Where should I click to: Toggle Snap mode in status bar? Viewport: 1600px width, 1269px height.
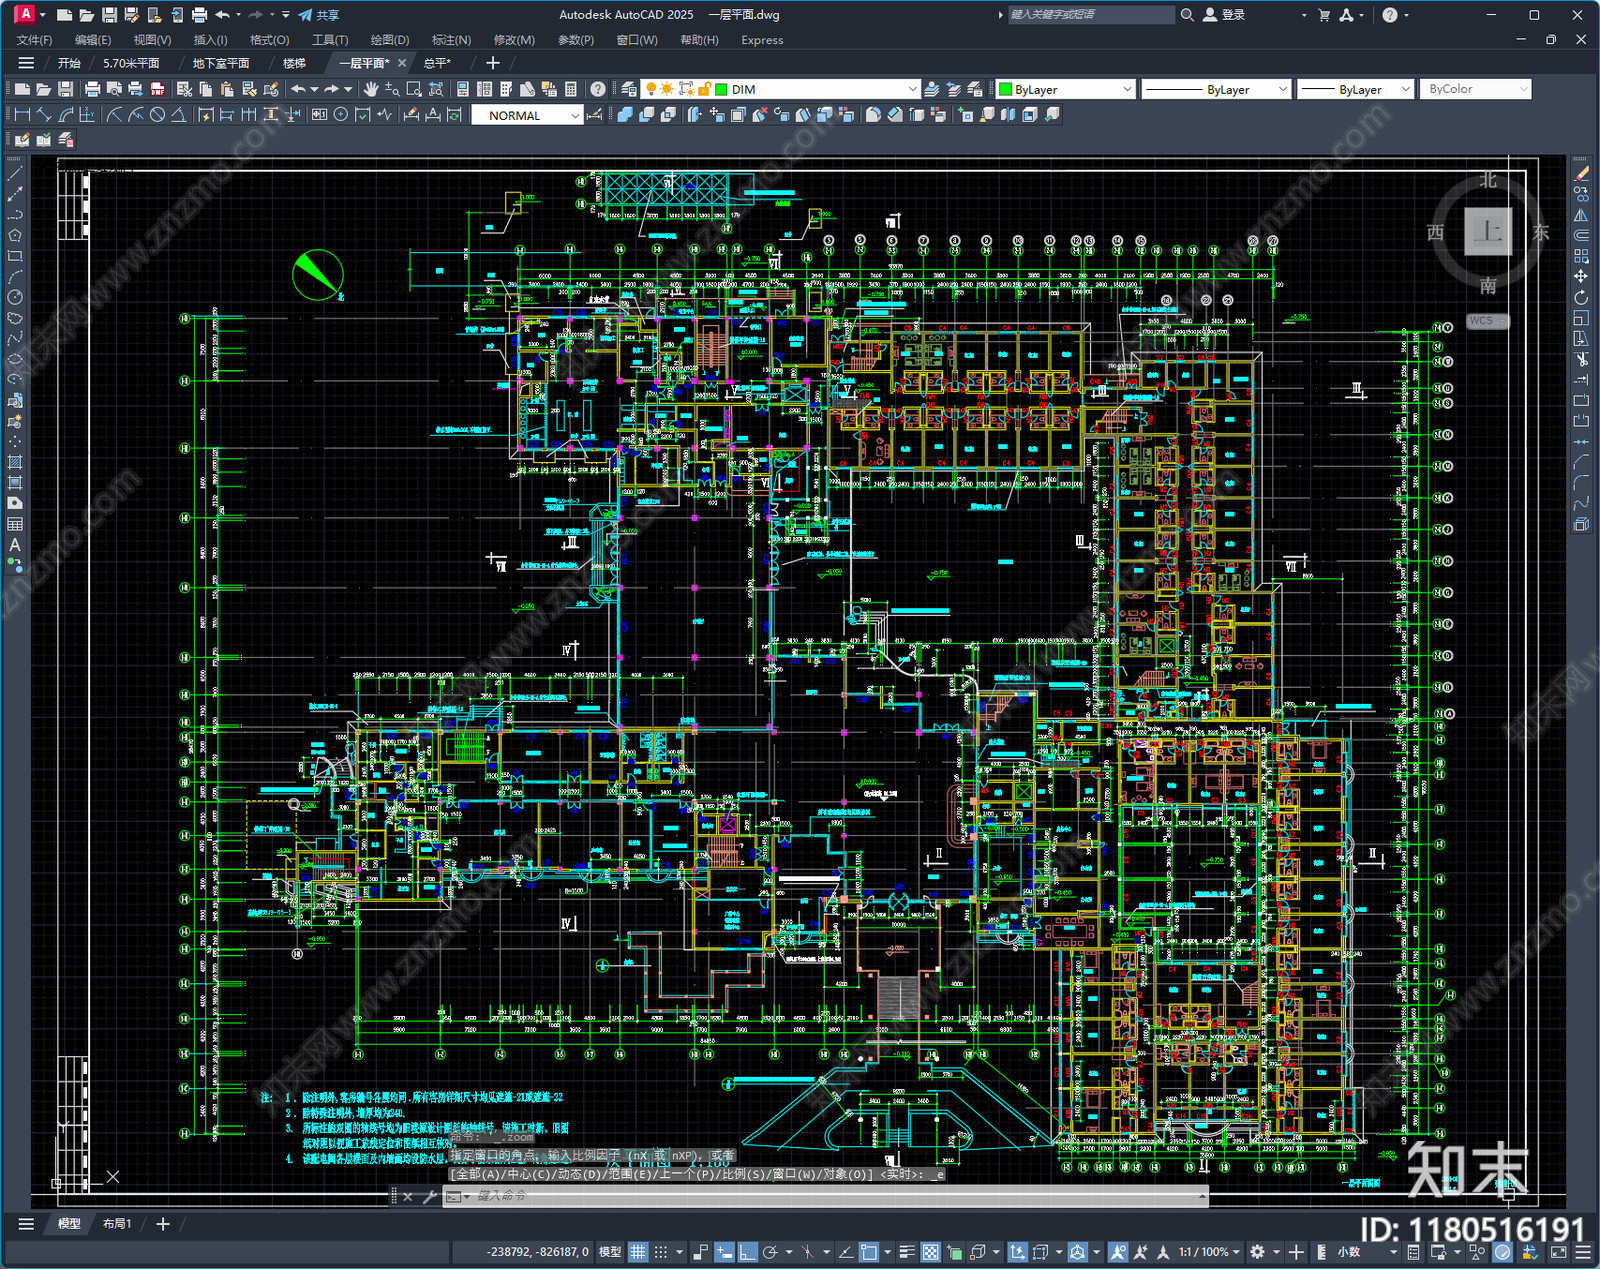[x=661, y=1252]
